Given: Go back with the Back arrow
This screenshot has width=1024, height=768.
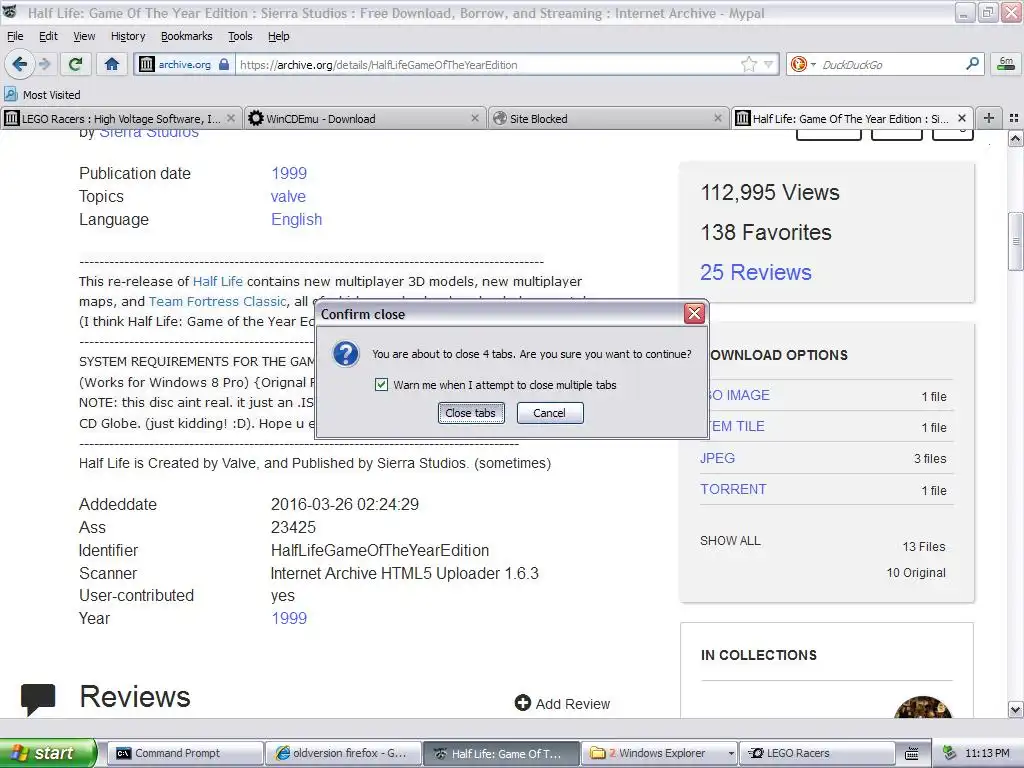Looking at the screenshot, I should point(19,64).
